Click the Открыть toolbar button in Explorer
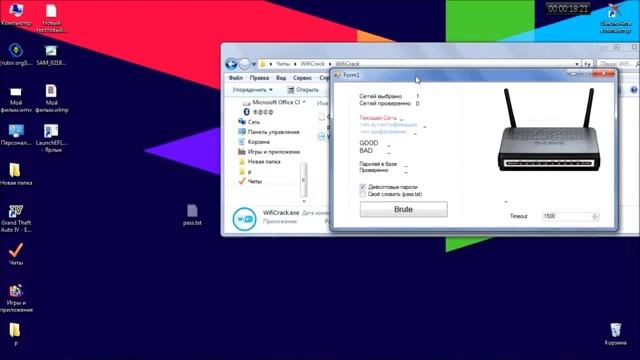 [x=303, y=90]
